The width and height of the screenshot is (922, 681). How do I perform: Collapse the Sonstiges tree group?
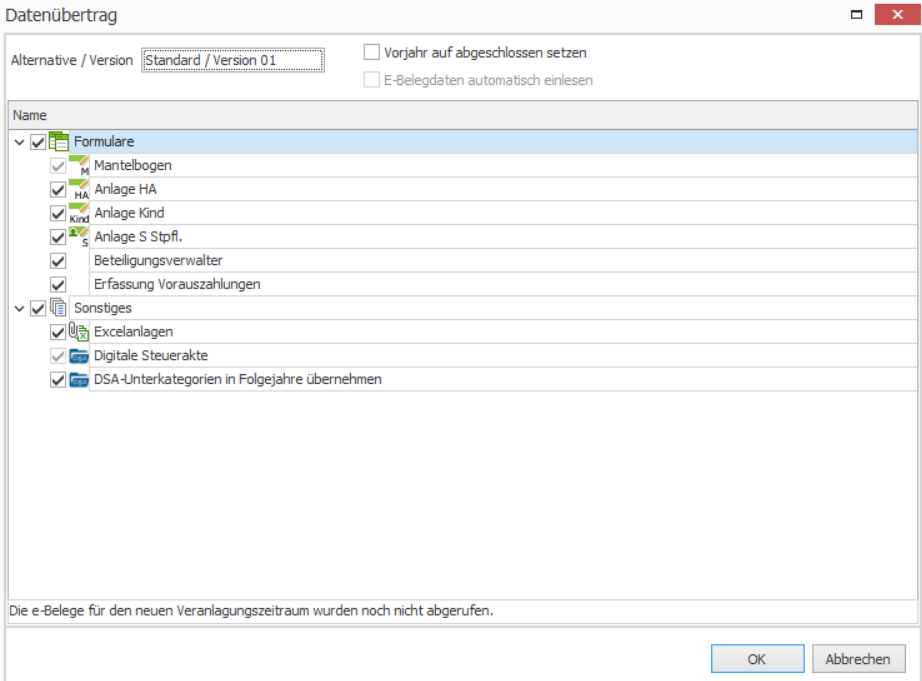coord(19,308)
